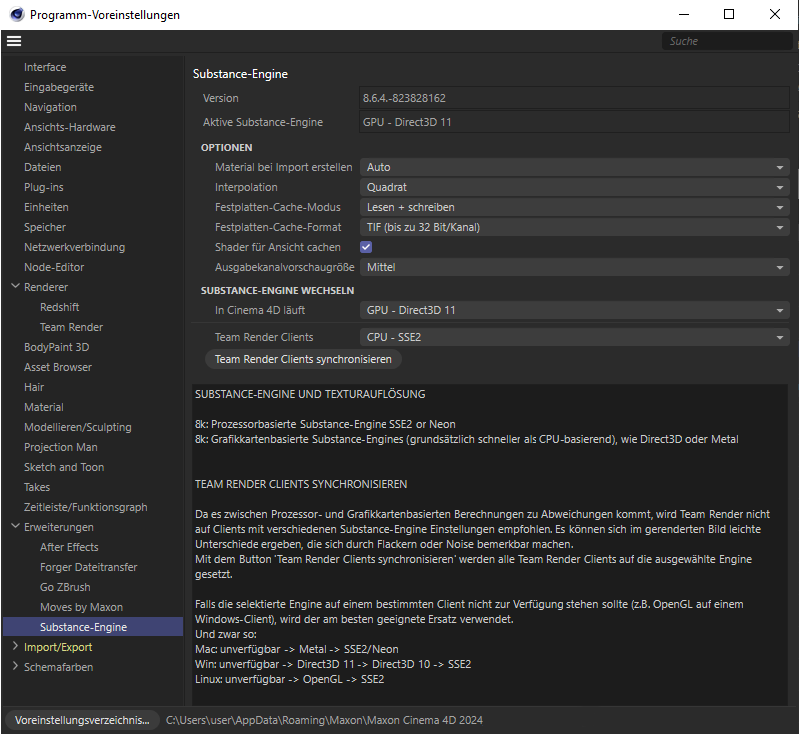Select Navigation in the sidebar
Screen dimensions: 800x734
[50, 107]
